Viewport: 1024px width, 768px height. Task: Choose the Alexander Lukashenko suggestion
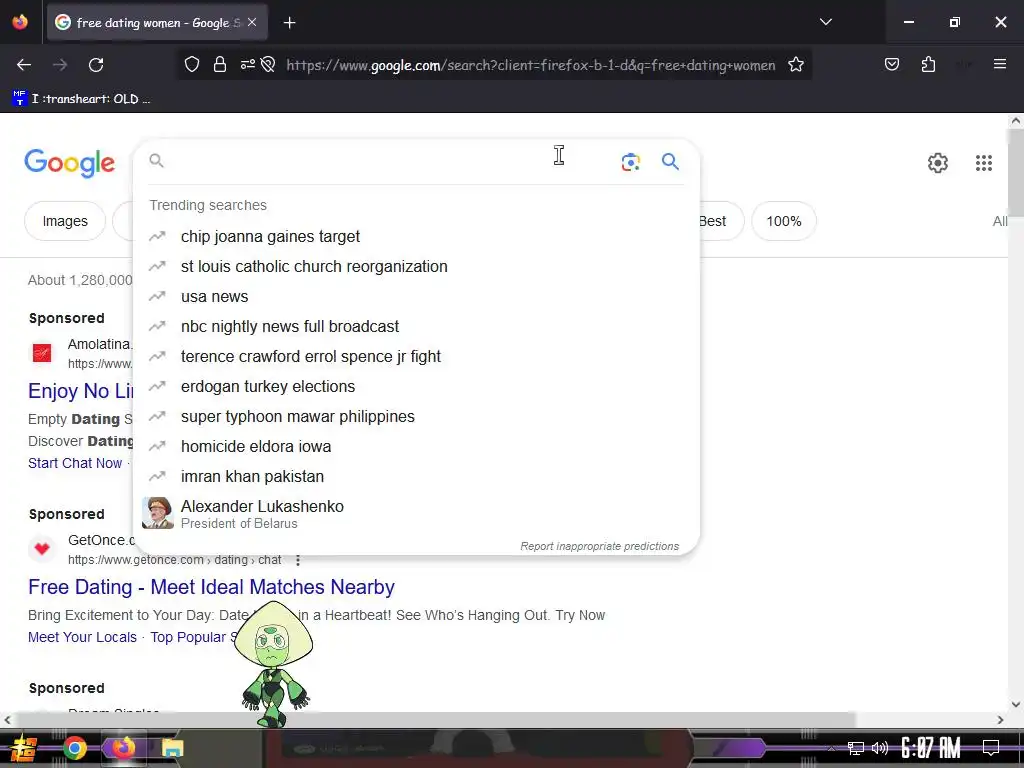click(416, 513)
